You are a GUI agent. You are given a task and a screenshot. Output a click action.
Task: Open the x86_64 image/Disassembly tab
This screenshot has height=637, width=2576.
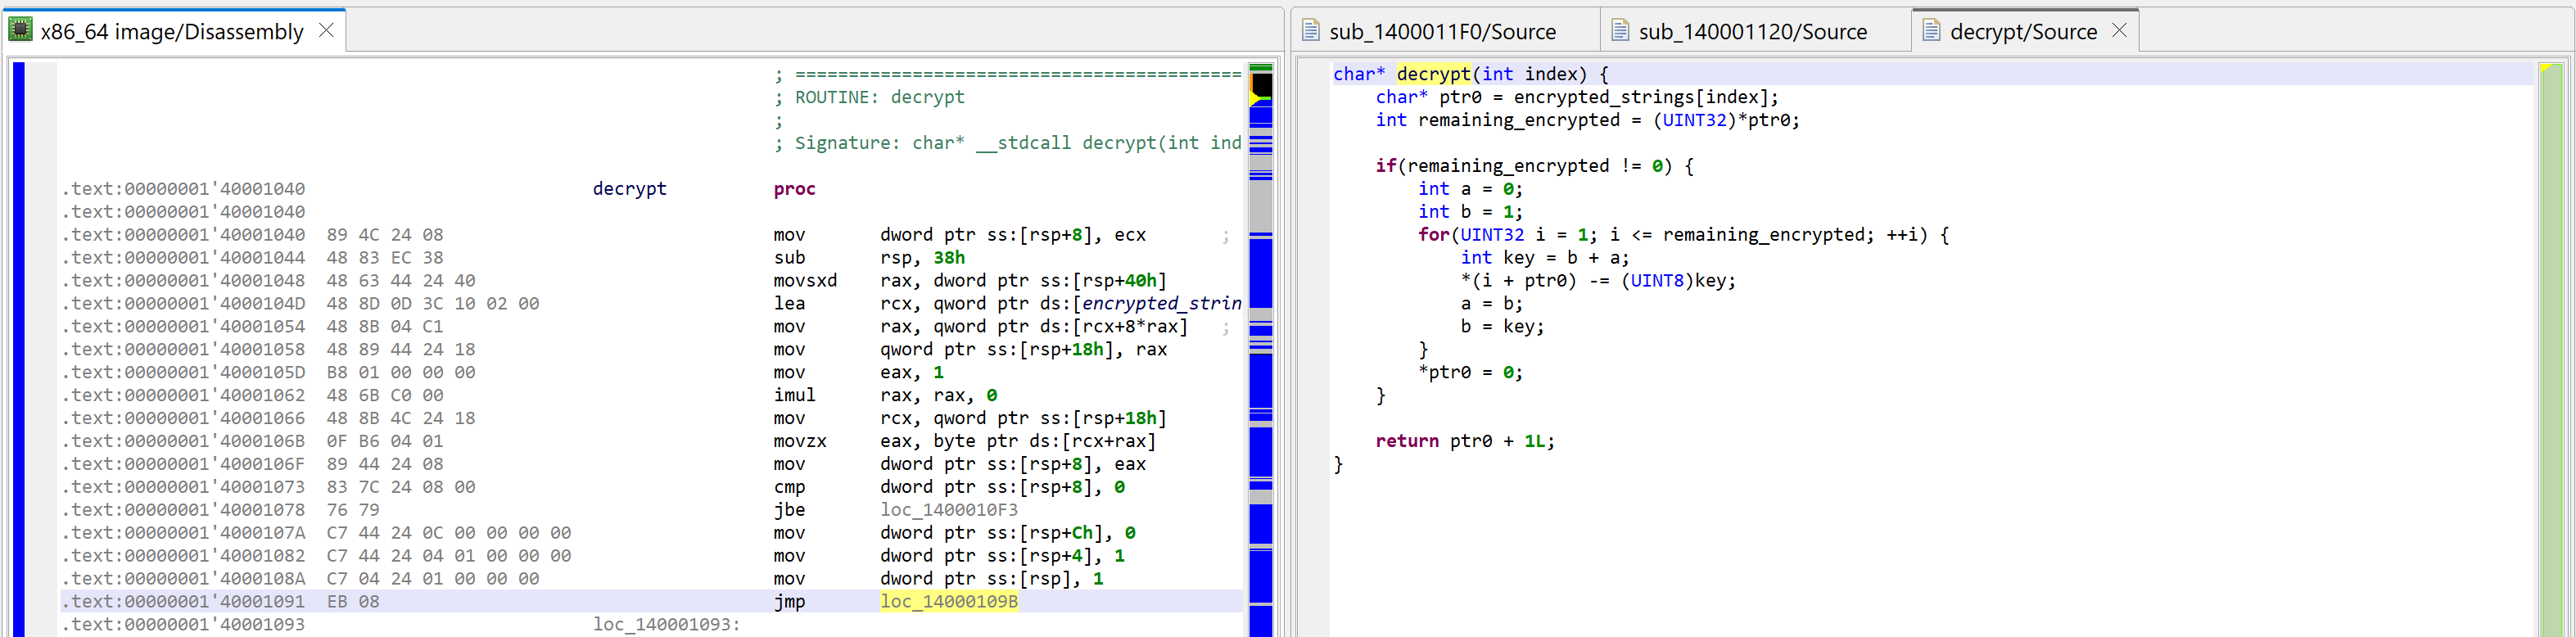click(x=172, y=31)
